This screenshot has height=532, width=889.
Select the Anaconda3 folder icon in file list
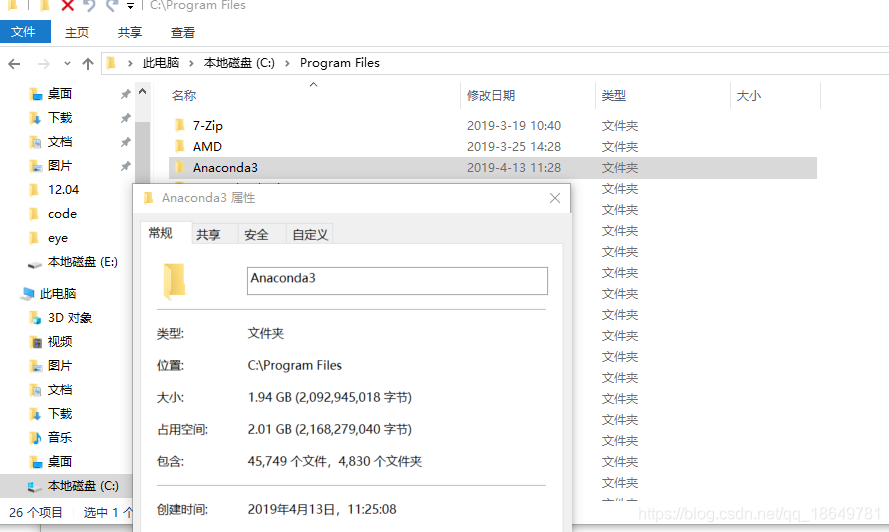(180, 167)
